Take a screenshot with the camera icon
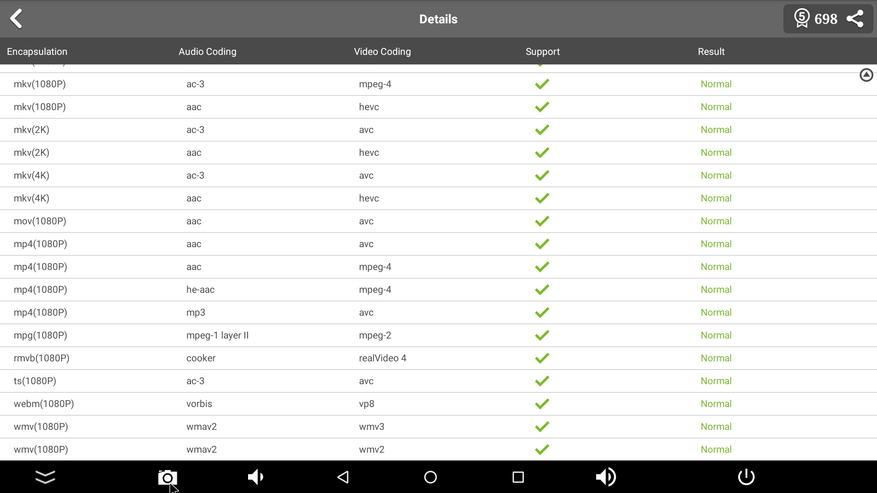The image size is (877, 493). [x=167, y=478]
